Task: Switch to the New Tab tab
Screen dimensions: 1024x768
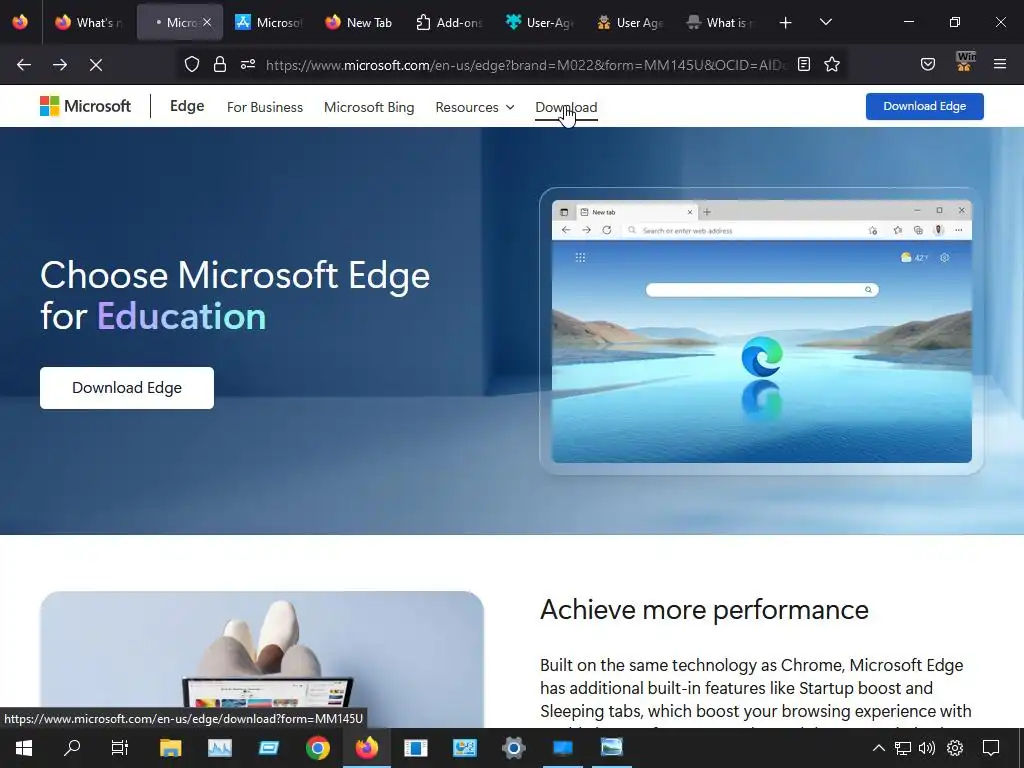Action: [x=359, y=22]
